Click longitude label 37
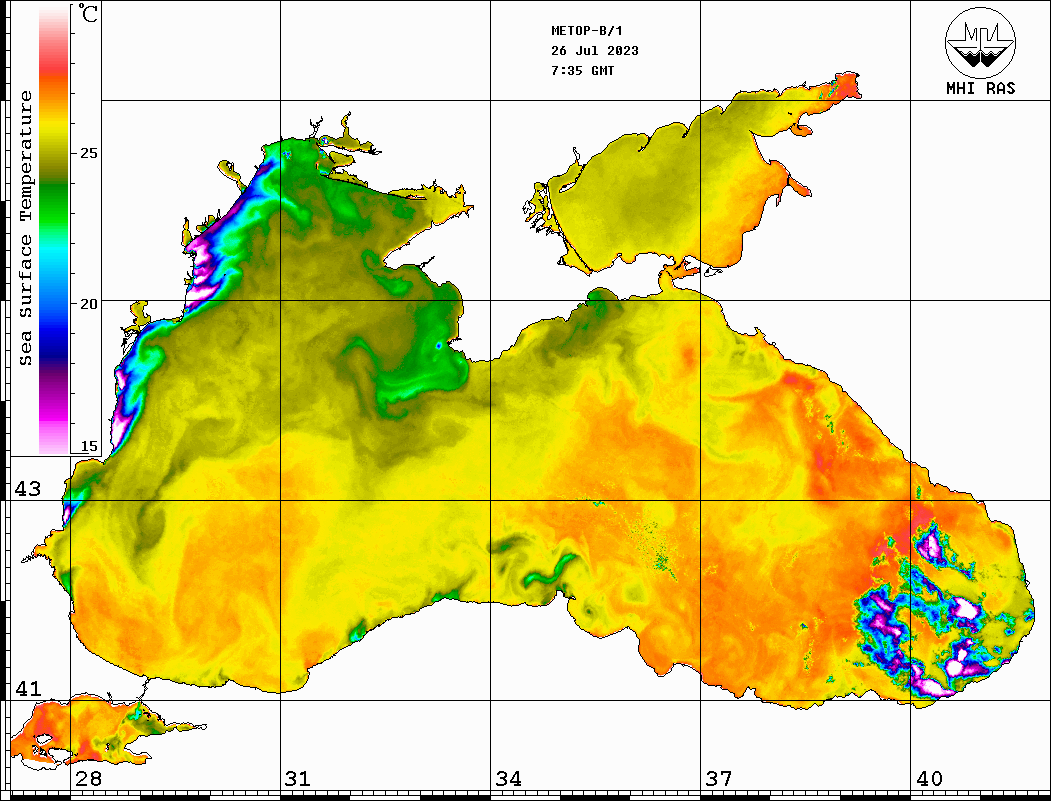Viewport: 1051px width, 801px height. pyautogui.click(x=719, y=779)
